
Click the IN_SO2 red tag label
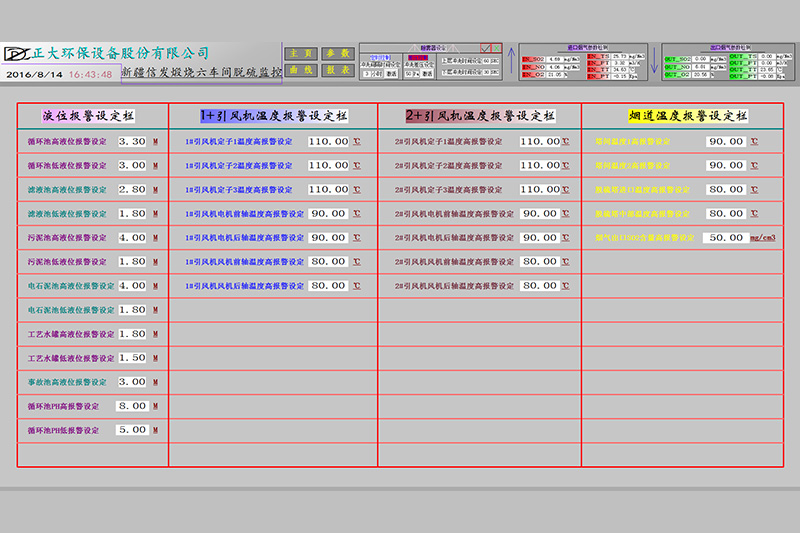click(534, 59)
